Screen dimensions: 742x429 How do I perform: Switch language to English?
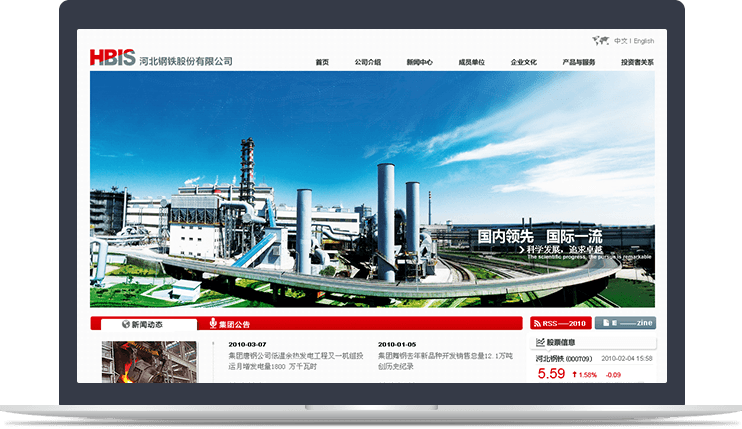point(644,41)
